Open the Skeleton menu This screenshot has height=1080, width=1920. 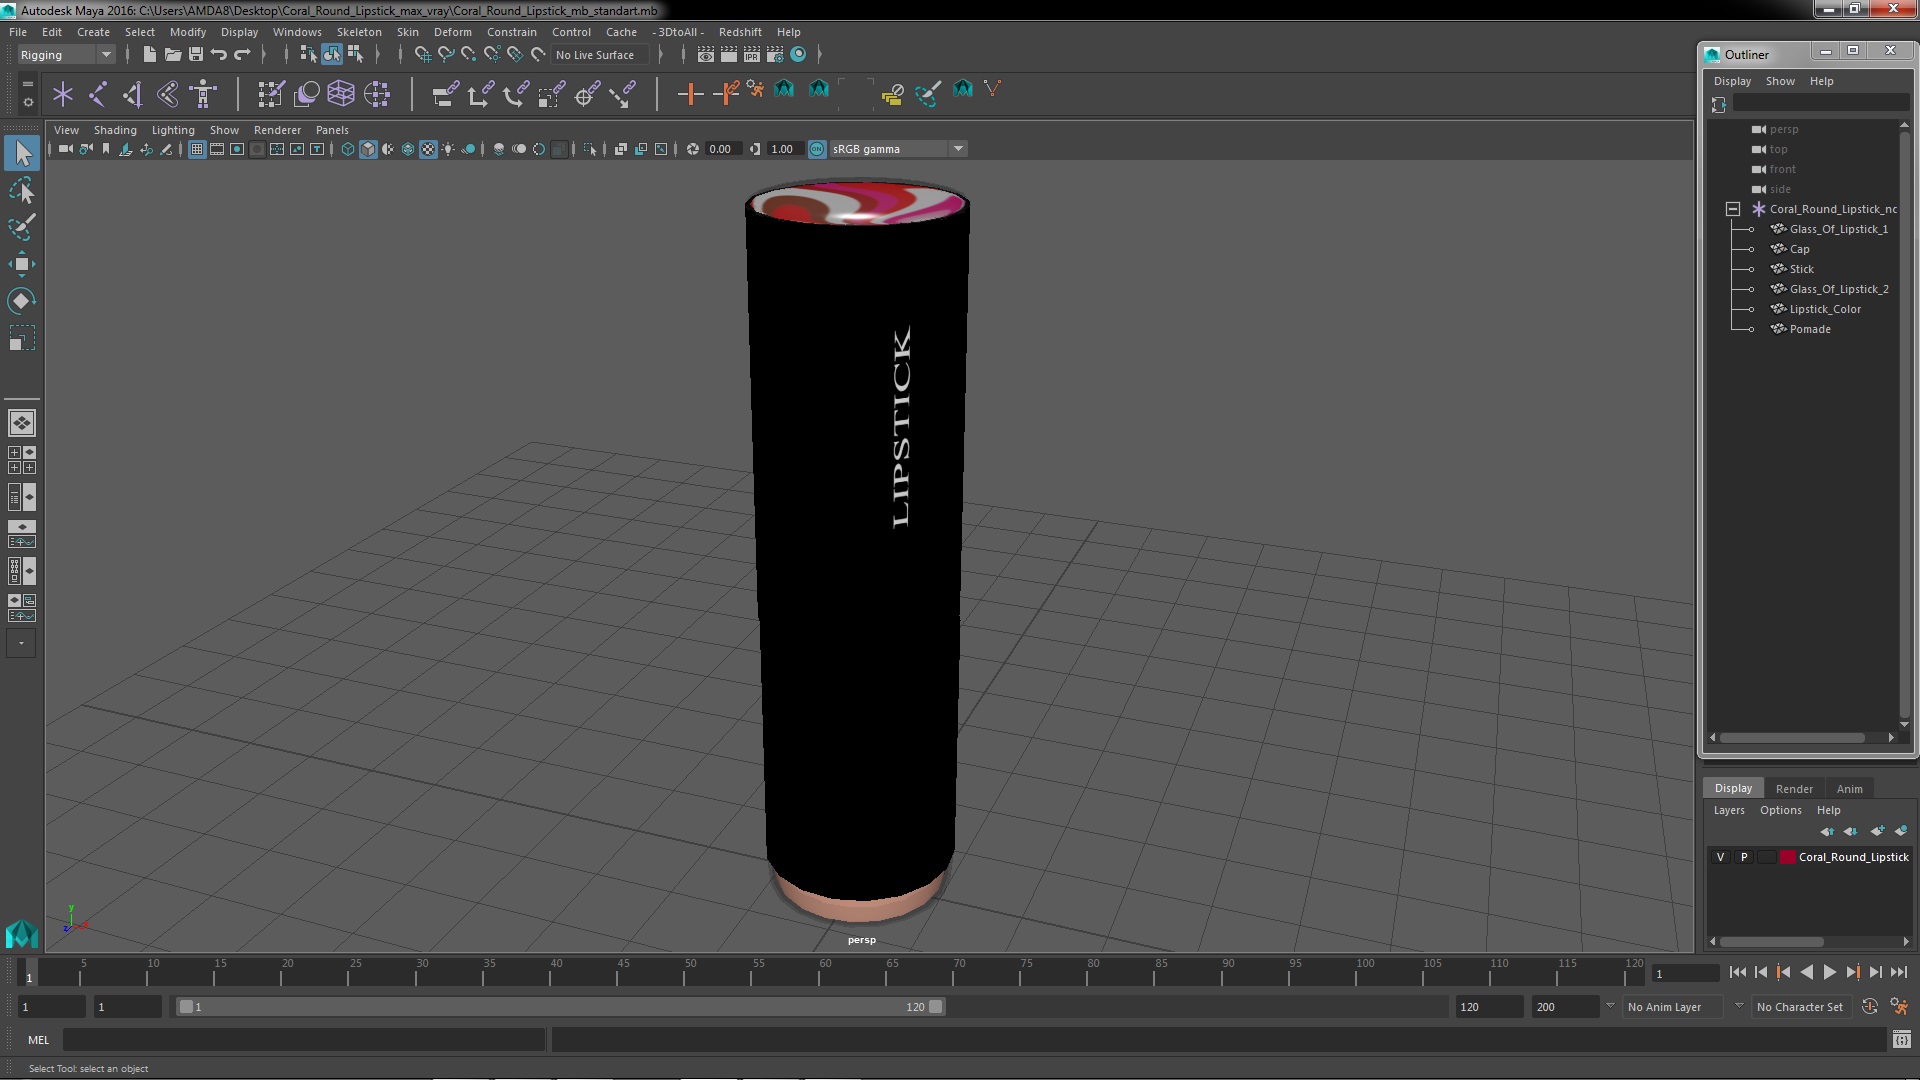pos(359,32)
